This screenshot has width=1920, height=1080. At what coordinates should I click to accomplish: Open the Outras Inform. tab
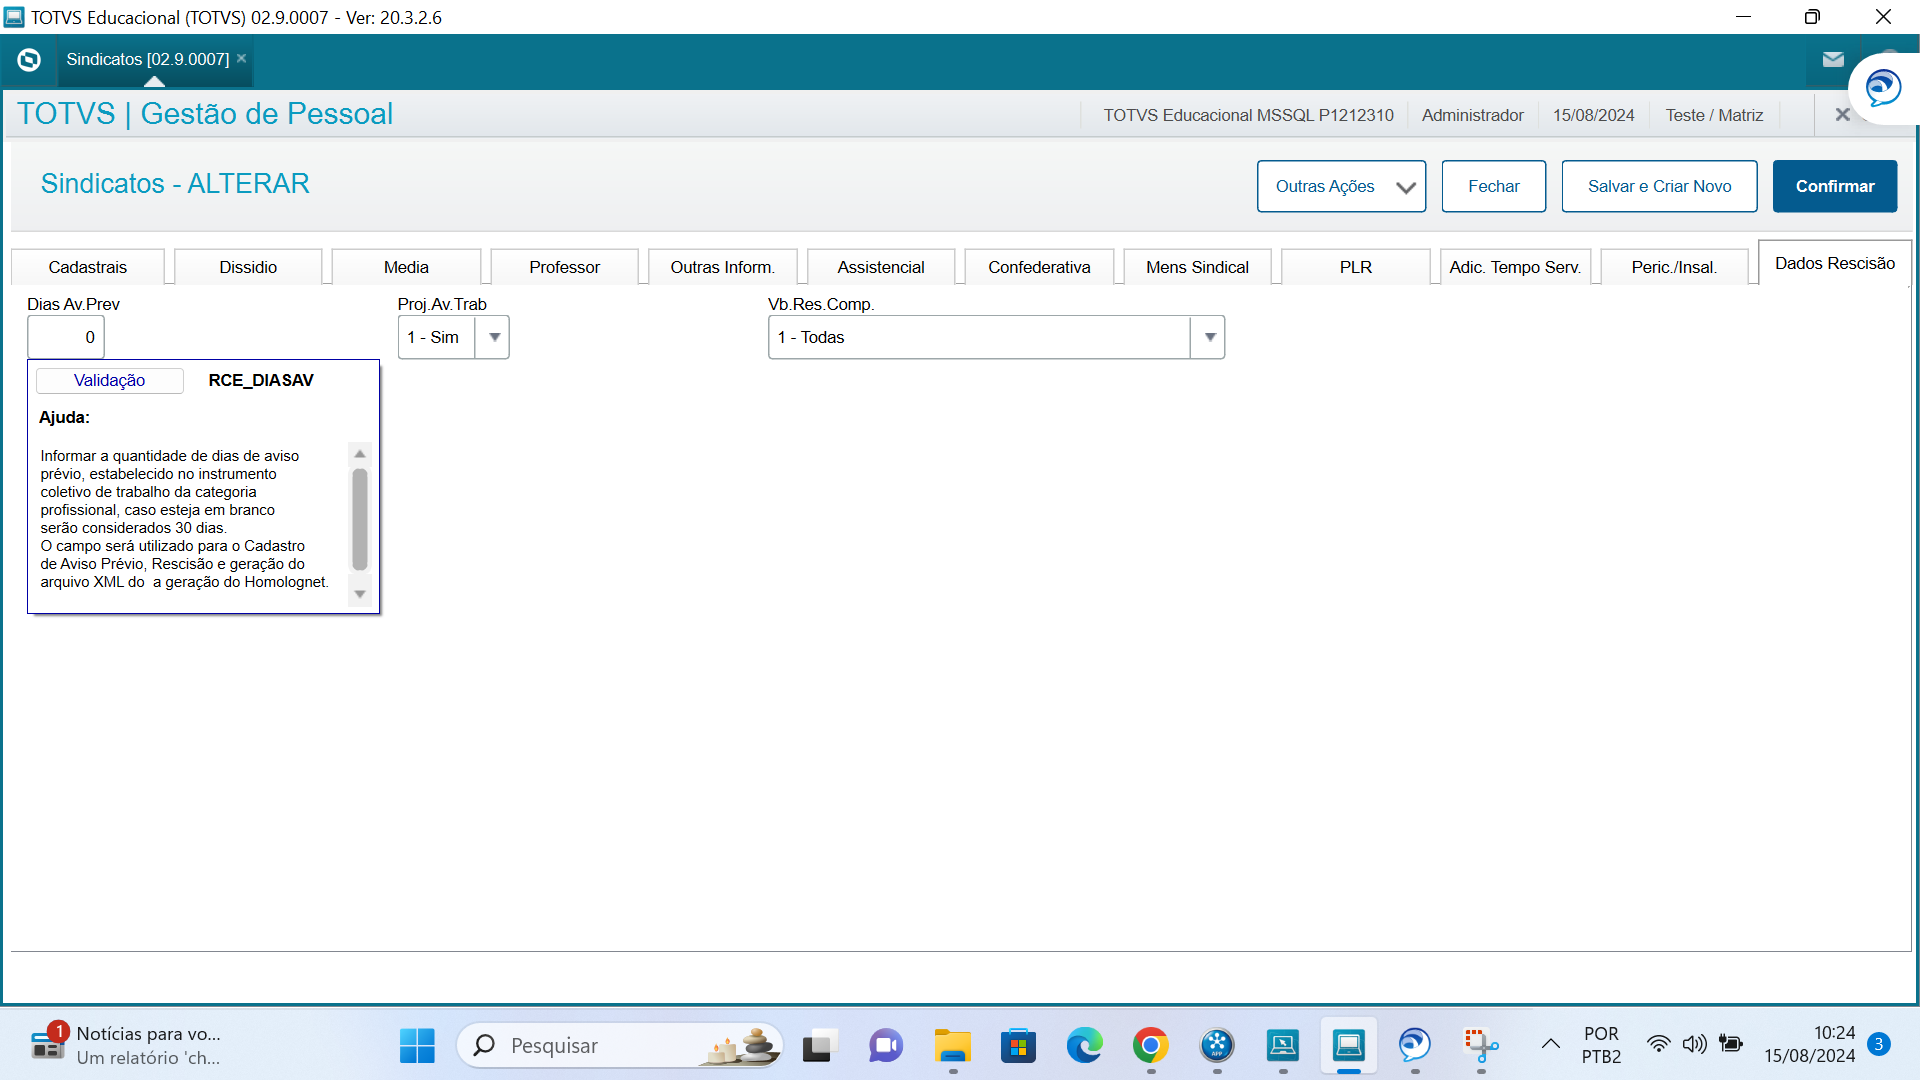pos(722,267)
